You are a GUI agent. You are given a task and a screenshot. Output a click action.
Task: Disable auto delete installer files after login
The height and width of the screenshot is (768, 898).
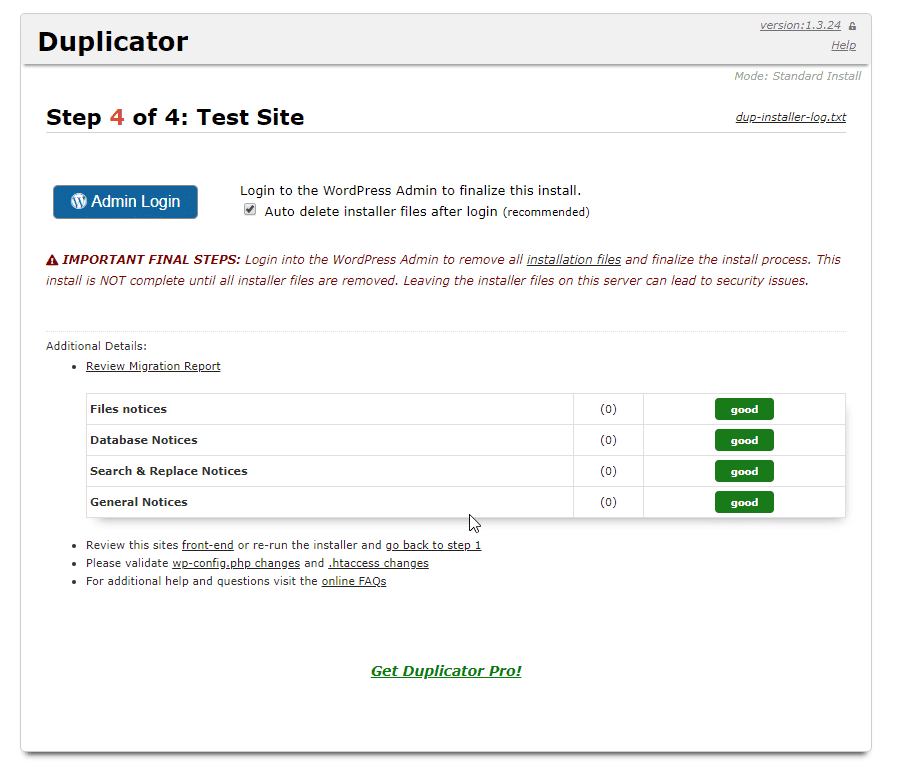pyautogui.click(x=249, y=209)
